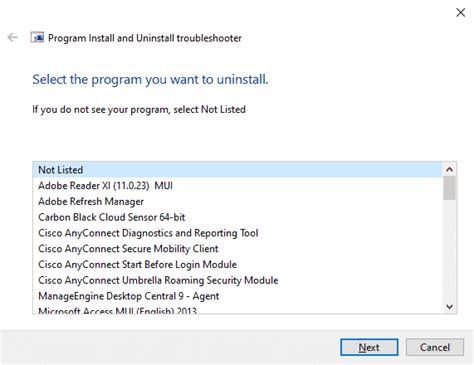The height and width of the screenshot is (365, 474).
Task: Choose Adobe Refresh Manager from list
Action: point(237,201)
